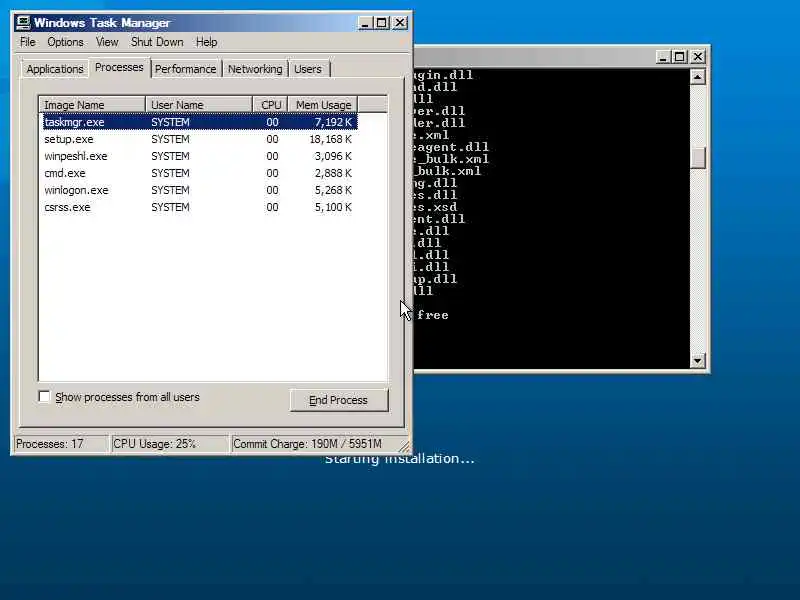
Task: Click the Task Manager title bar icon
Action: (23, 23)
